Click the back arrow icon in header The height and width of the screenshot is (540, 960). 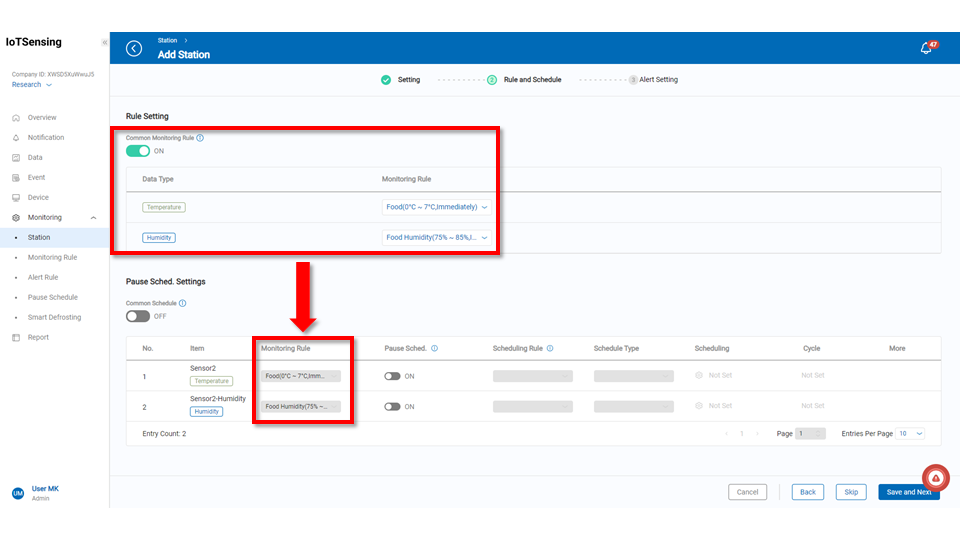pyautogui.click(x=134, y=49)
